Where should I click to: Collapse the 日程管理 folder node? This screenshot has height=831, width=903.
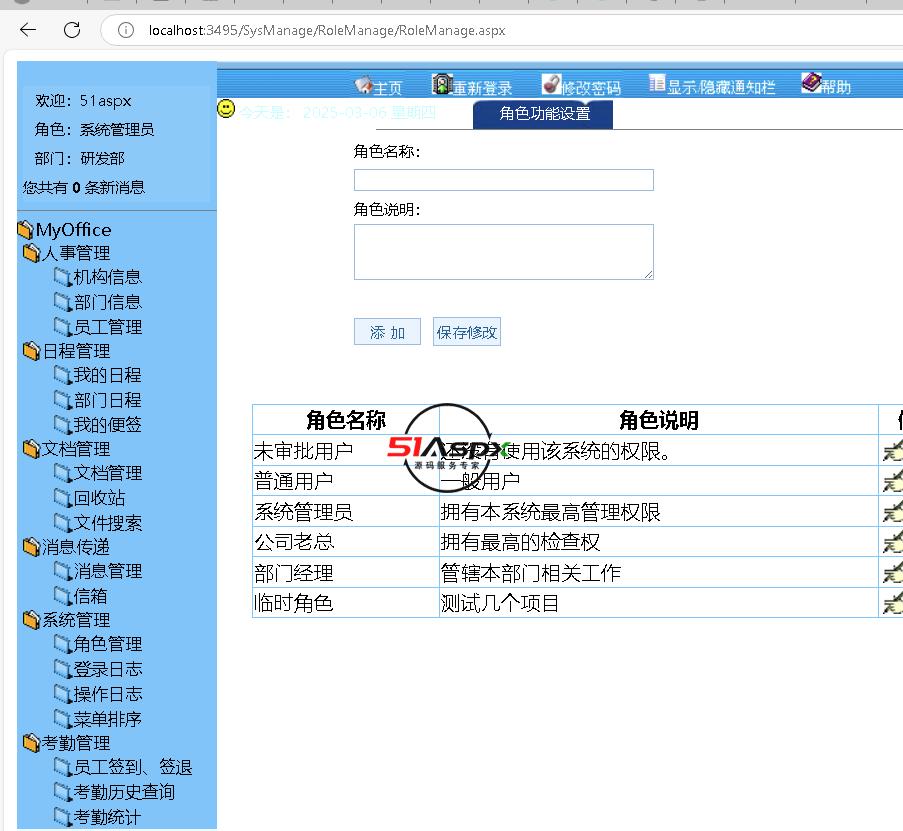pos(32,351)
